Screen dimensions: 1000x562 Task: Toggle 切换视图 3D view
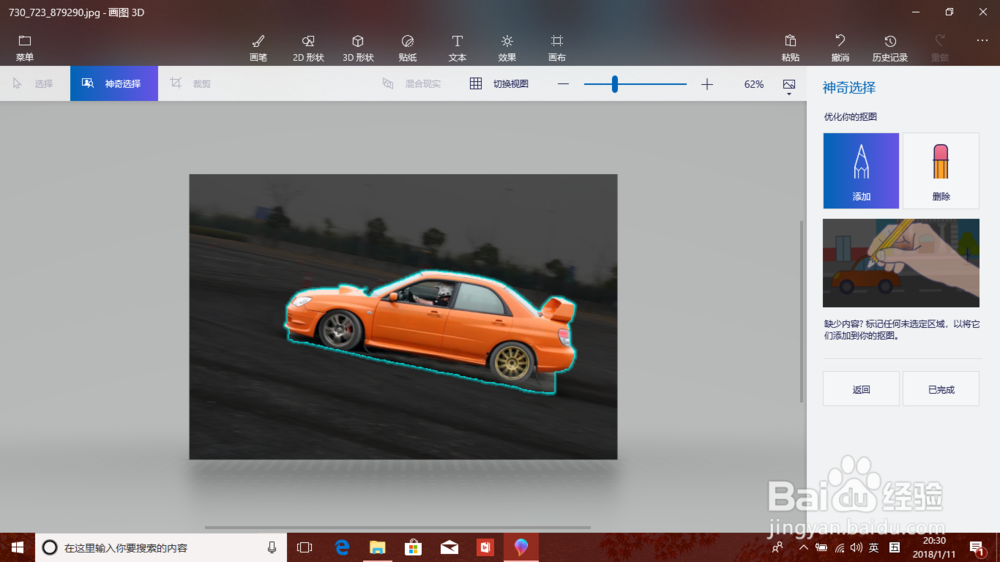[x=499, y=84]
